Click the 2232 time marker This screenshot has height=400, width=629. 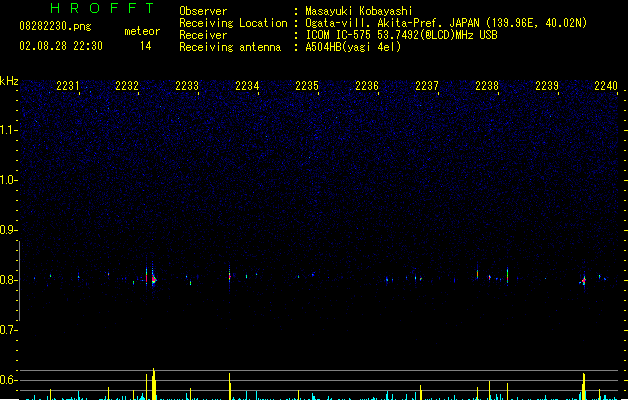coord(127,86)
